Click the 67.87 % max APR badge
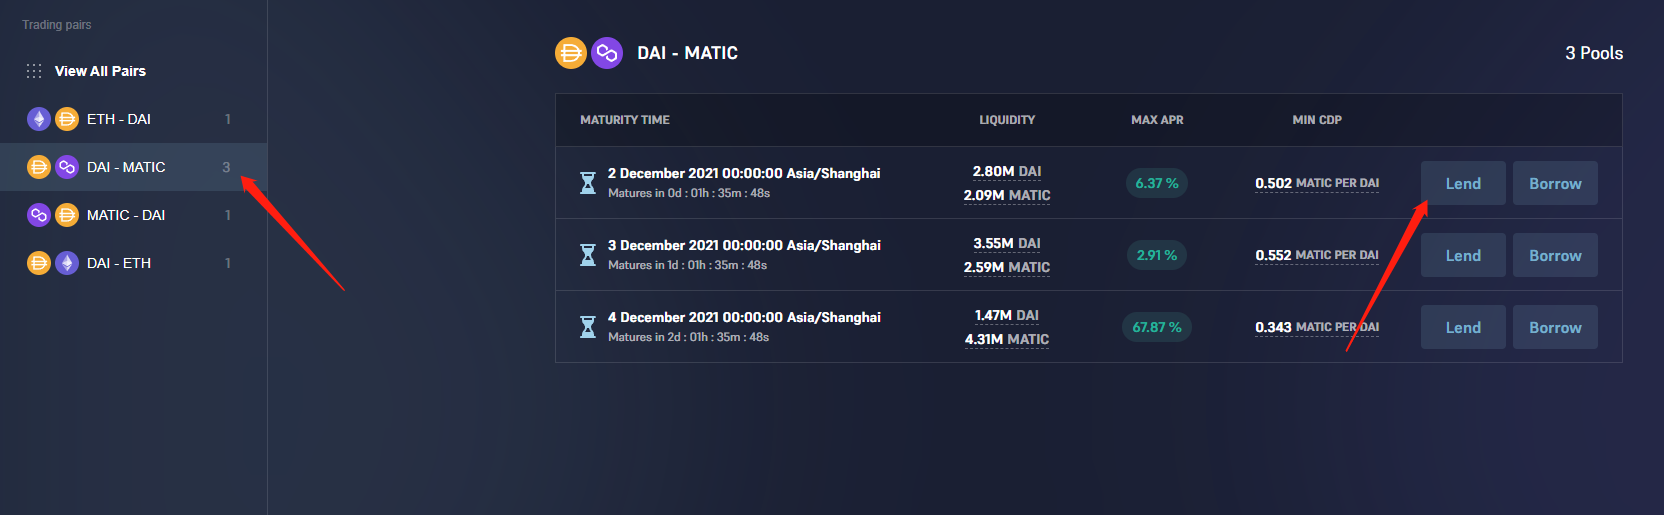1664x515 pixels. click(1157, 327)
